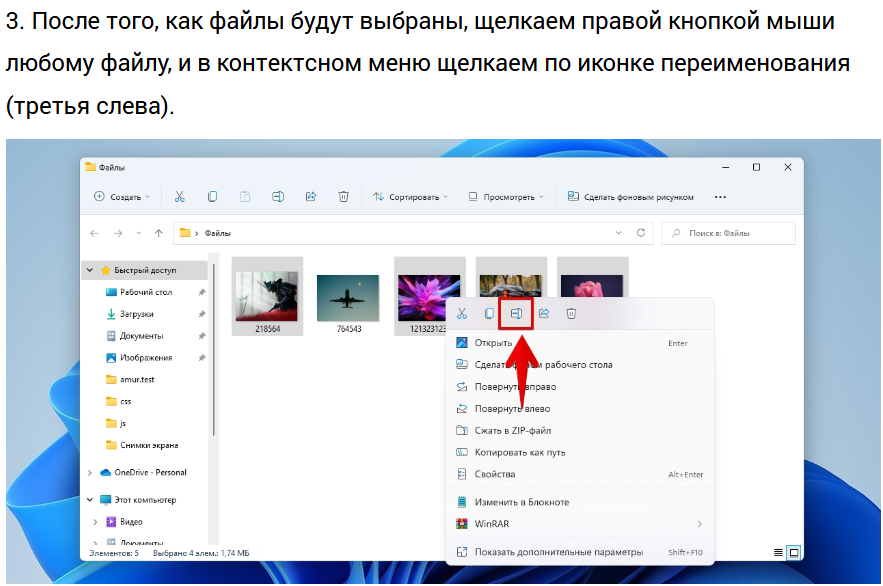Choose Открыть in the context menu
The width and height of the screenshot is (883, 586).
[x=580, y=343]
